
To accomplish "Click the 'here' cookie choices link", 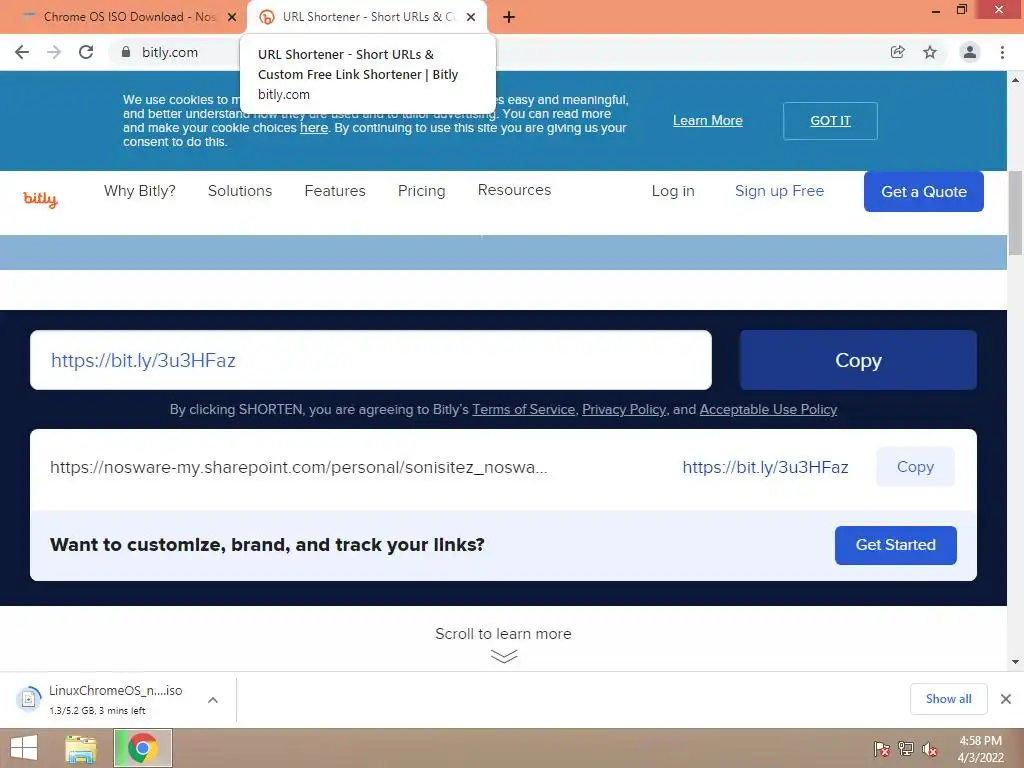I will (x=313, y=128).
